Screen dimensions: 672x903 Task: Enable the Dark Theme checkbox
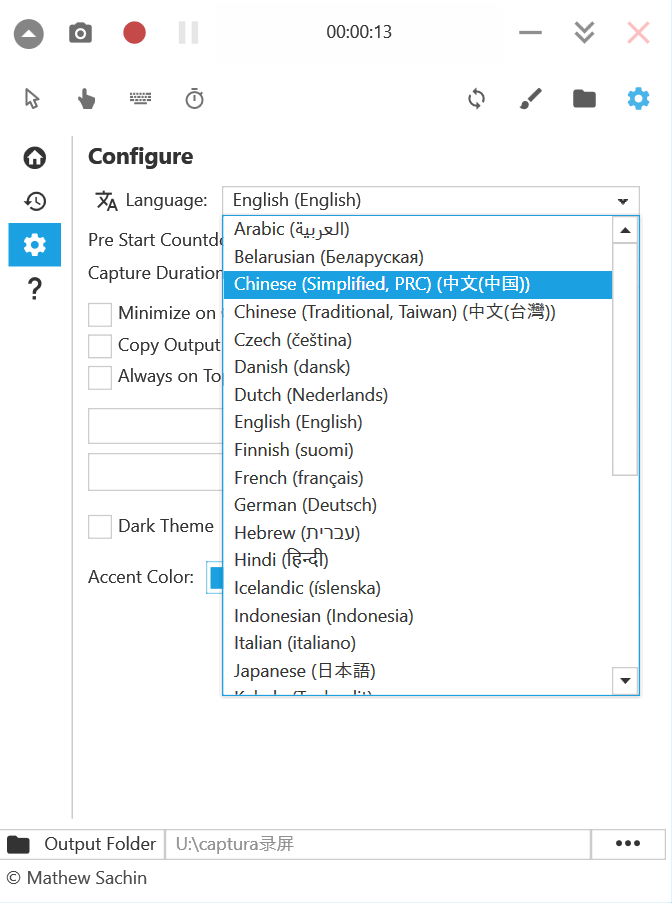[x=100, y=527]
